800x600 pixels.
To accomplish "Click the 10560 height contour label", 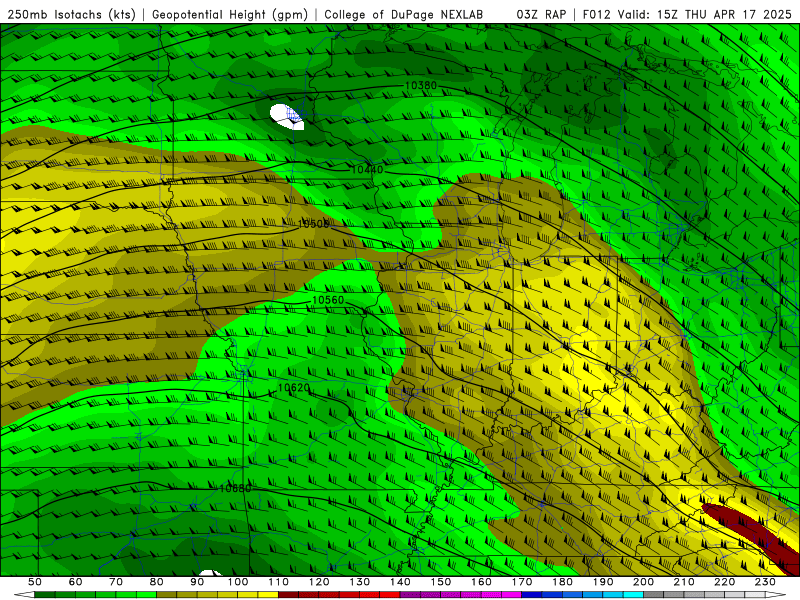I will tap(328, 300).
